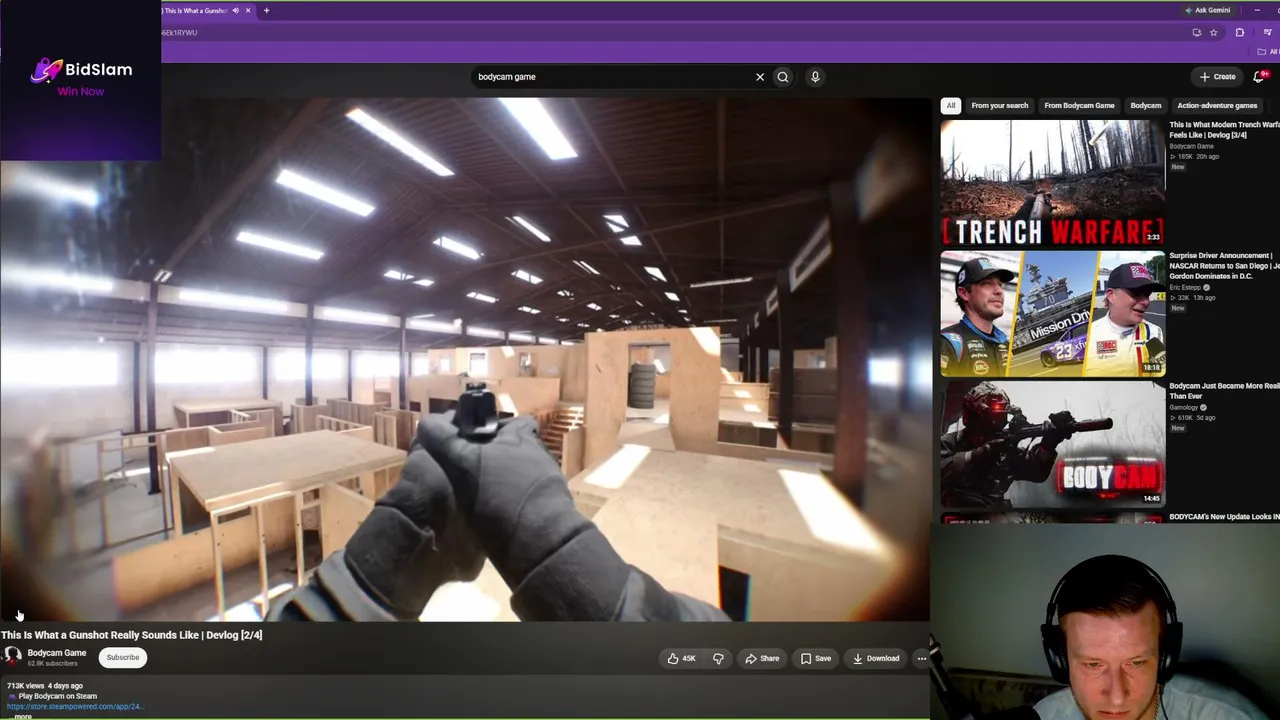The image size is (1280, 720).
Task: Open YouTube notifications bell
Action: point(1259,76)
